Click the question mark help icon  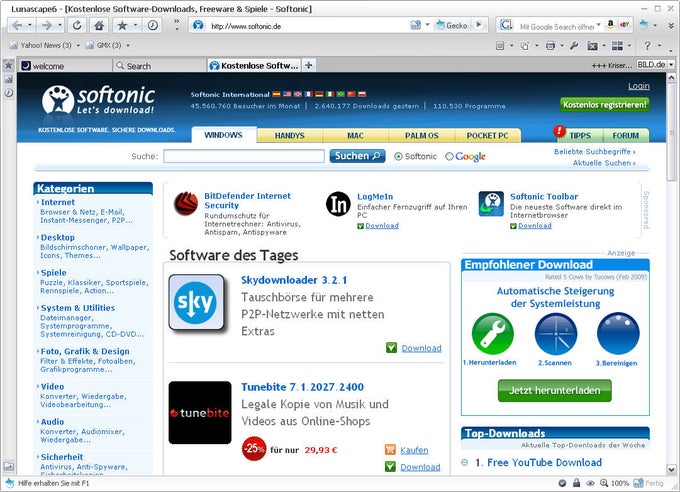pos(647,46)
